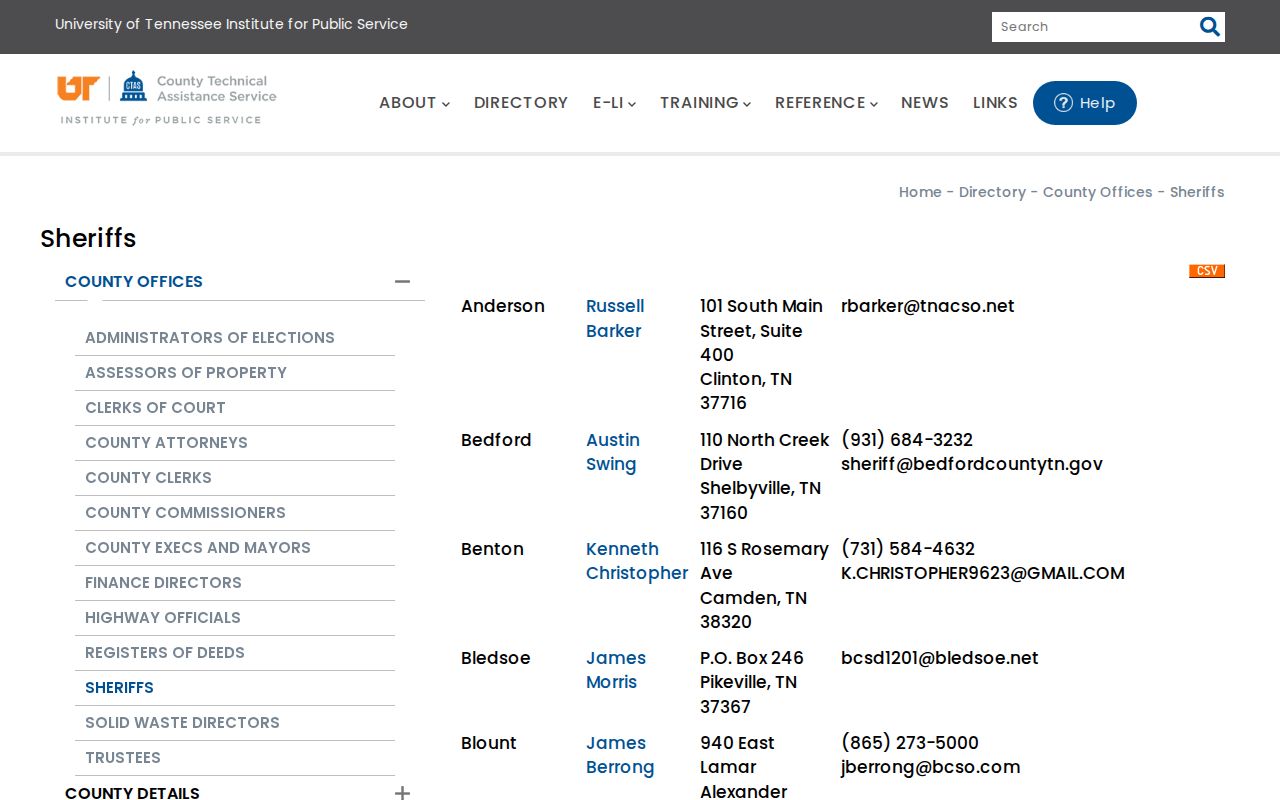The height and width of the screenshot is (800, 1280).
Task: Click the Bledsoe county name
Action: pyautogui.click(x=496, y=658)
